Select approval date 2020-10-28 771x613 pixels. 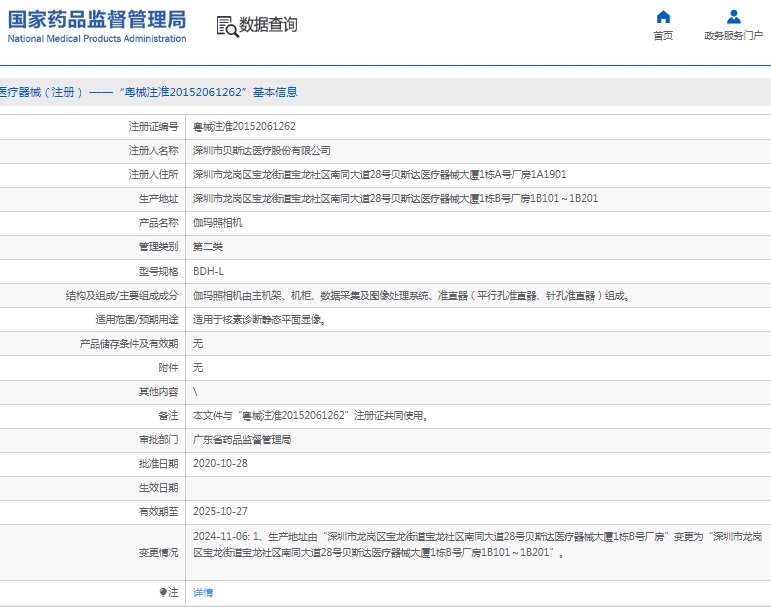point(220,464)
